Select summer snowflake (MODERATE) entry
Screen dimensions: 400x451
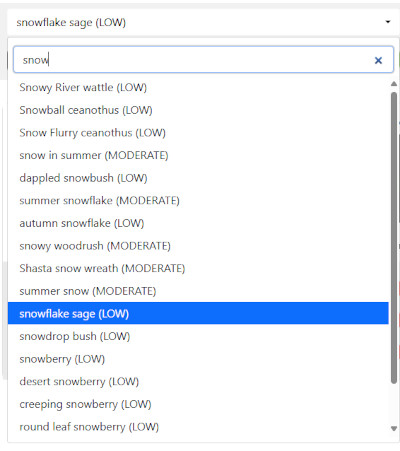[x=198, y=201]
